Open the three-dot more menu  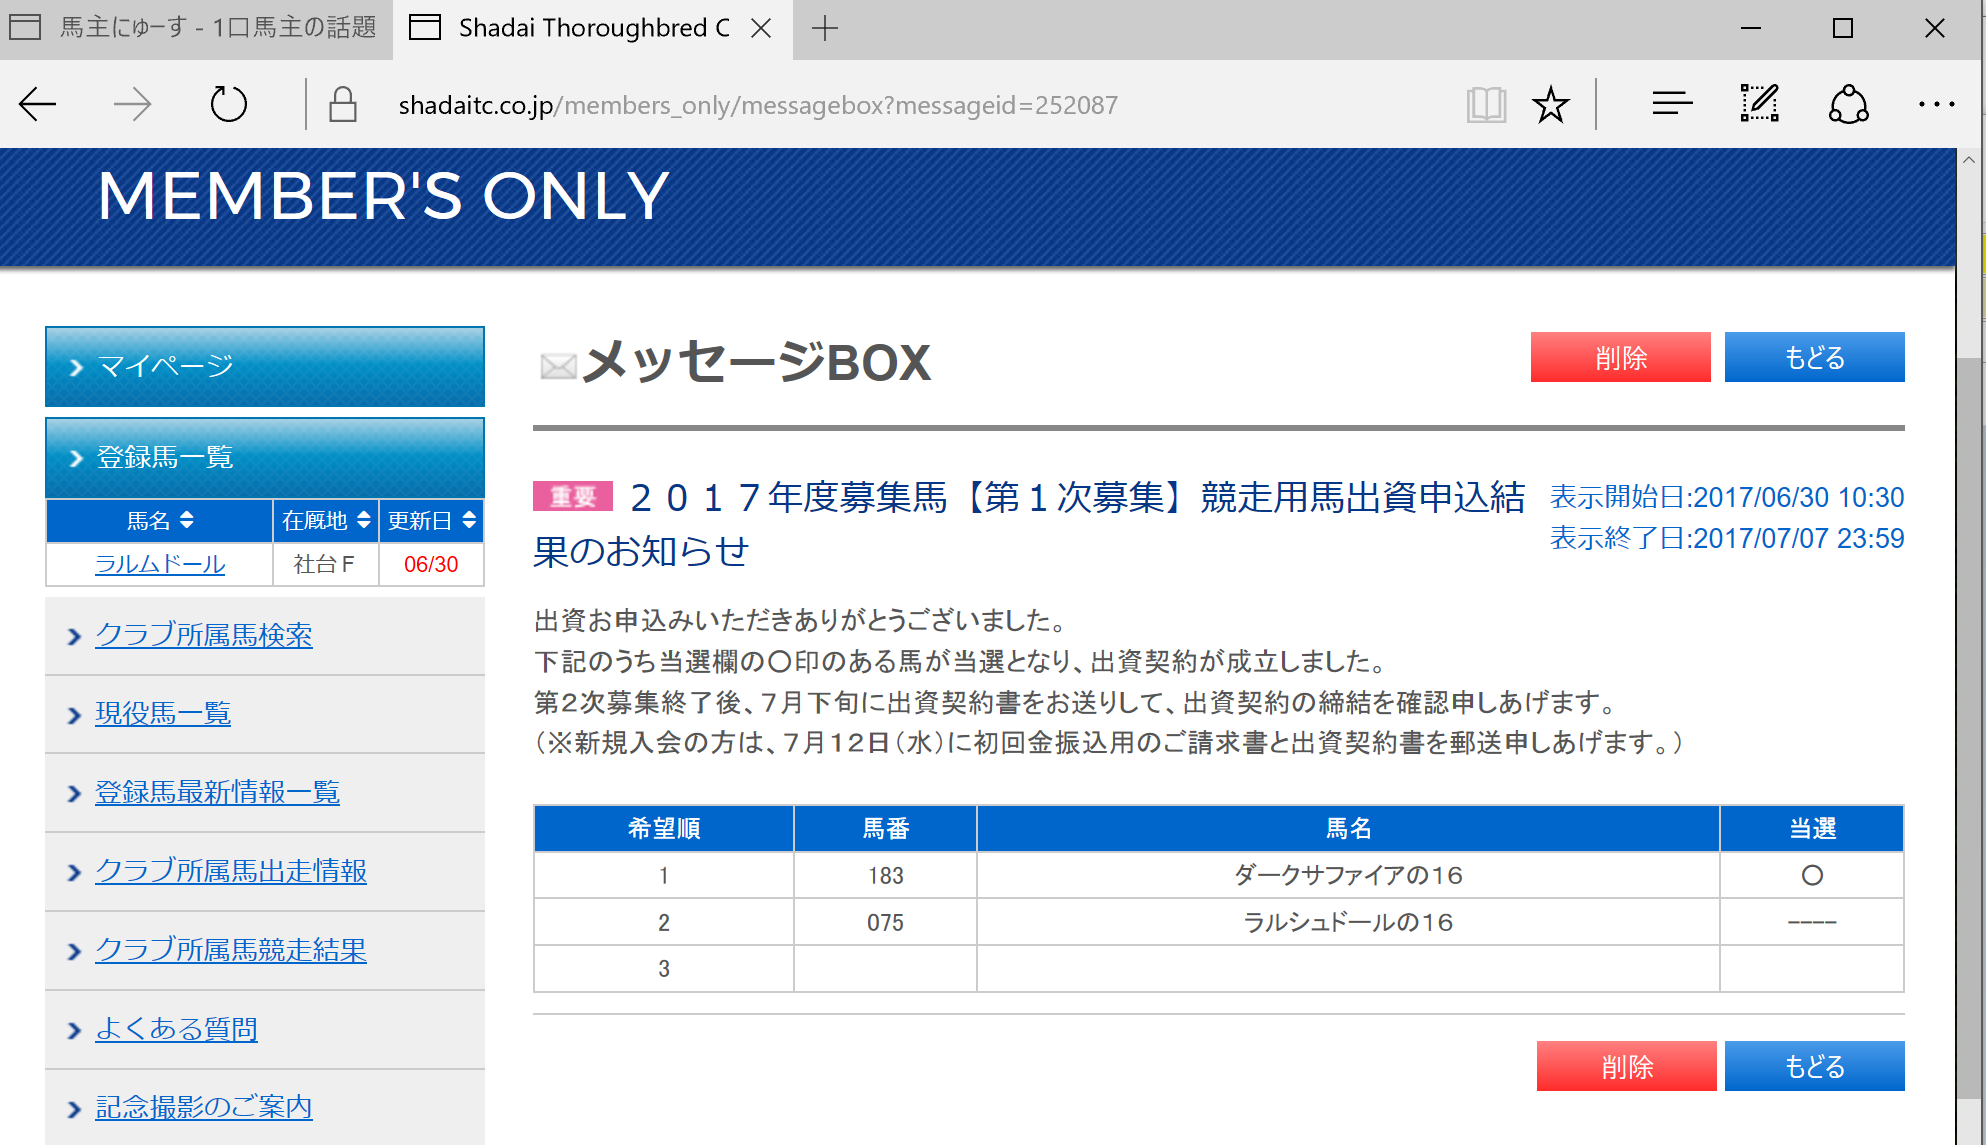coord(1936,104)
